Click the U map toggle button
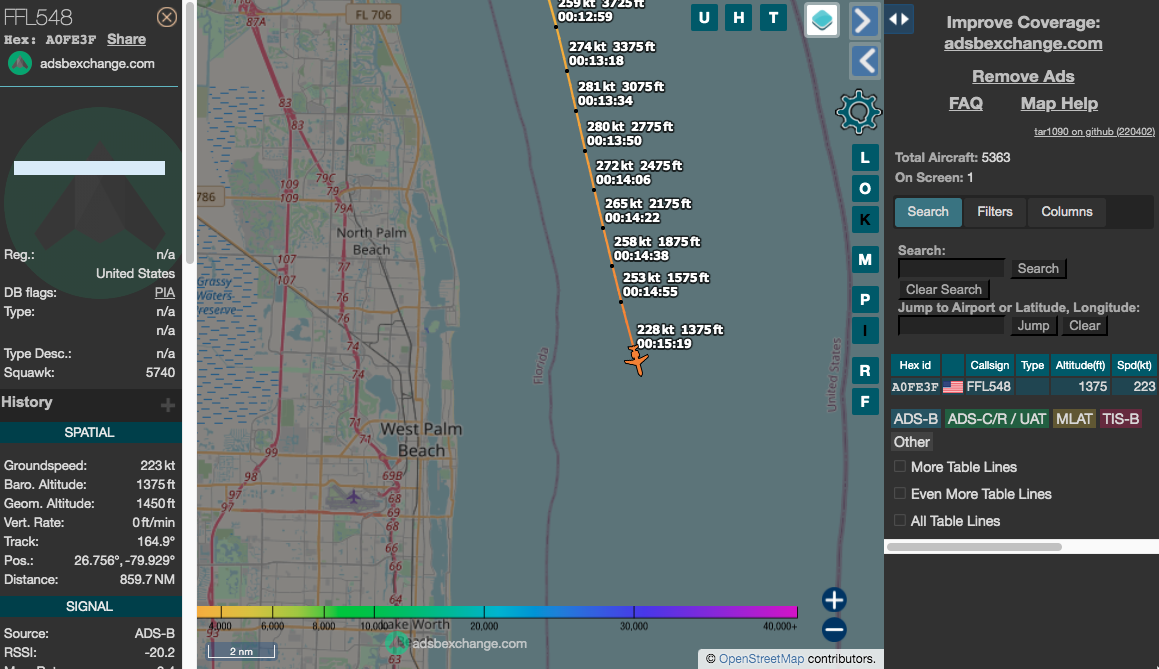Screen dimensions: 1159x669 click(x=704, y=18)
